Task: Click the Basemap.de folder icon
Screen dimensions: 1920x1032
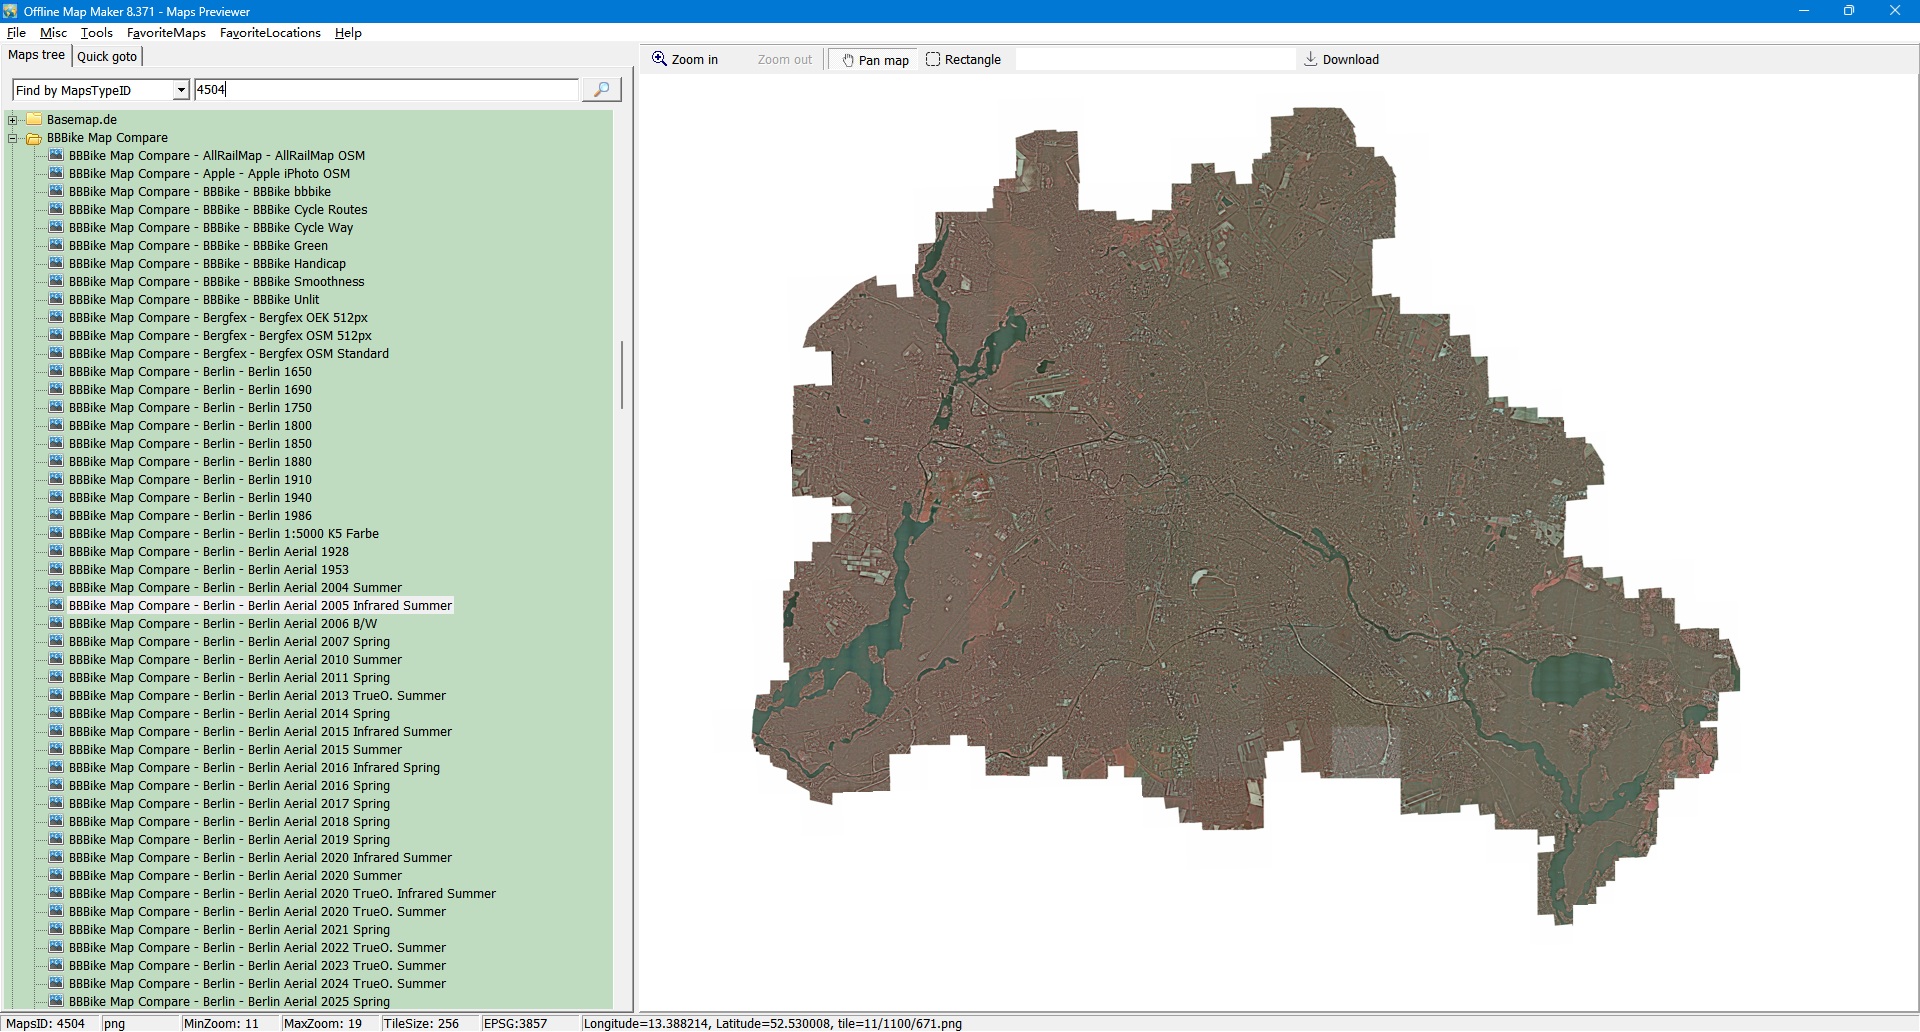Action: click(34, 120)
